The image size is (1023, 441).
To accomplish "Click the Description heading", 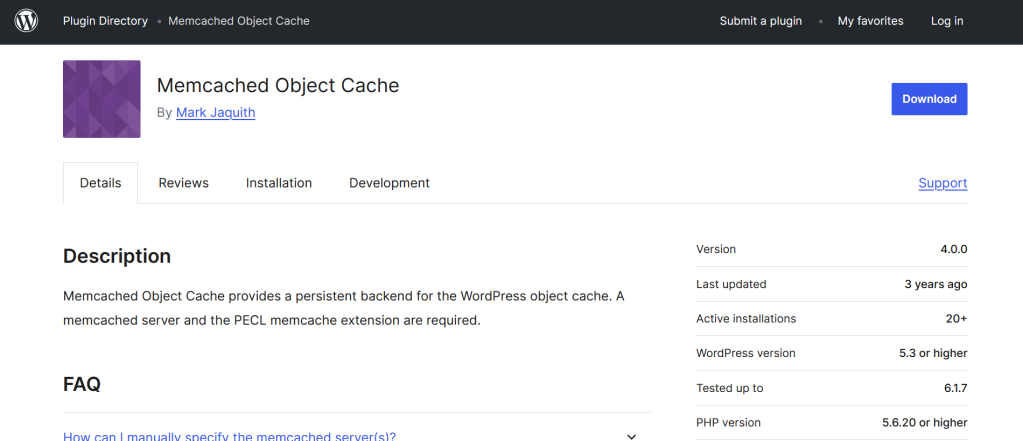I will coord(117,256).
